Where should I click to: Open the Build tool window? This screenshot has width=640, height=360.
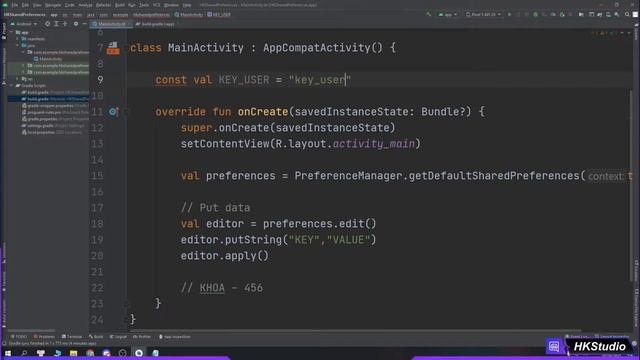96,337
